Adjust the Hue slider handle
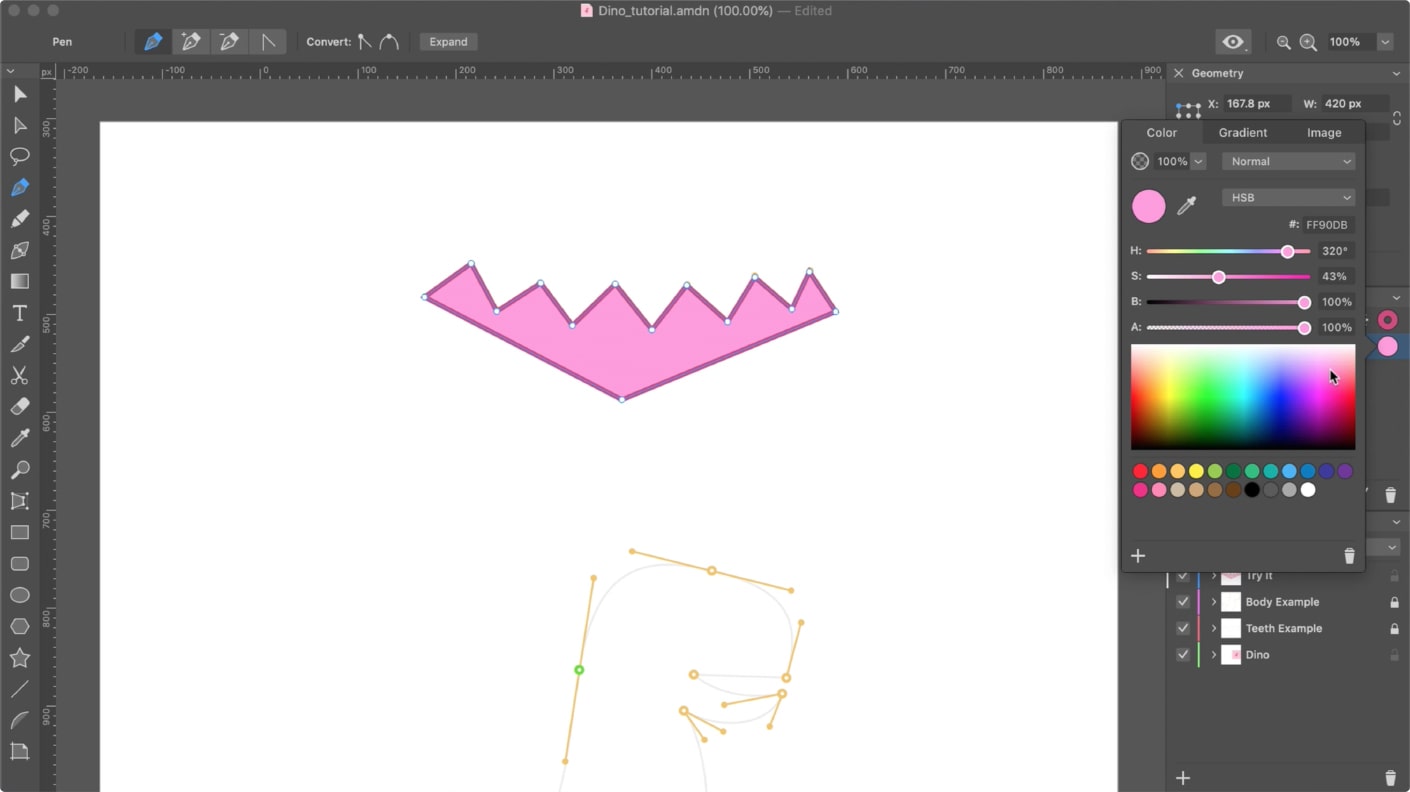Image resolution: width=1410 pixels, height=792 pixels. click(1287, 251)
